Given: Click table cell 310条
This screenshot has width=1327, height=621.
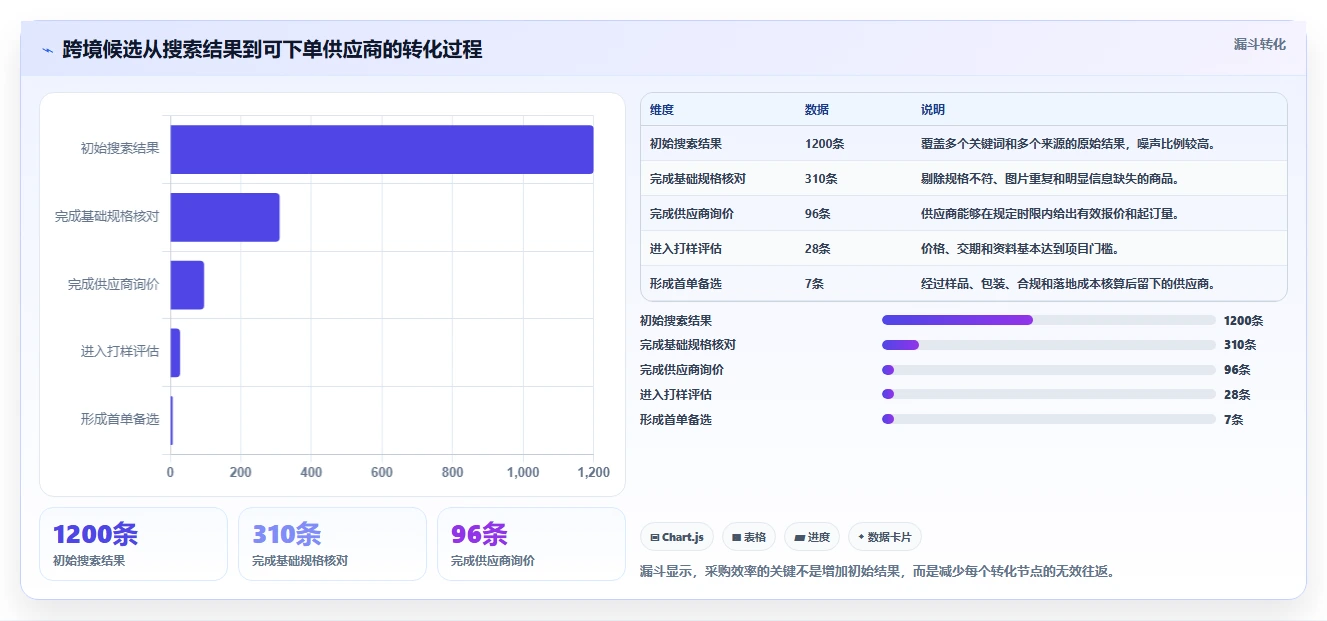Looking at the screenshot, I should click(821, 179).
